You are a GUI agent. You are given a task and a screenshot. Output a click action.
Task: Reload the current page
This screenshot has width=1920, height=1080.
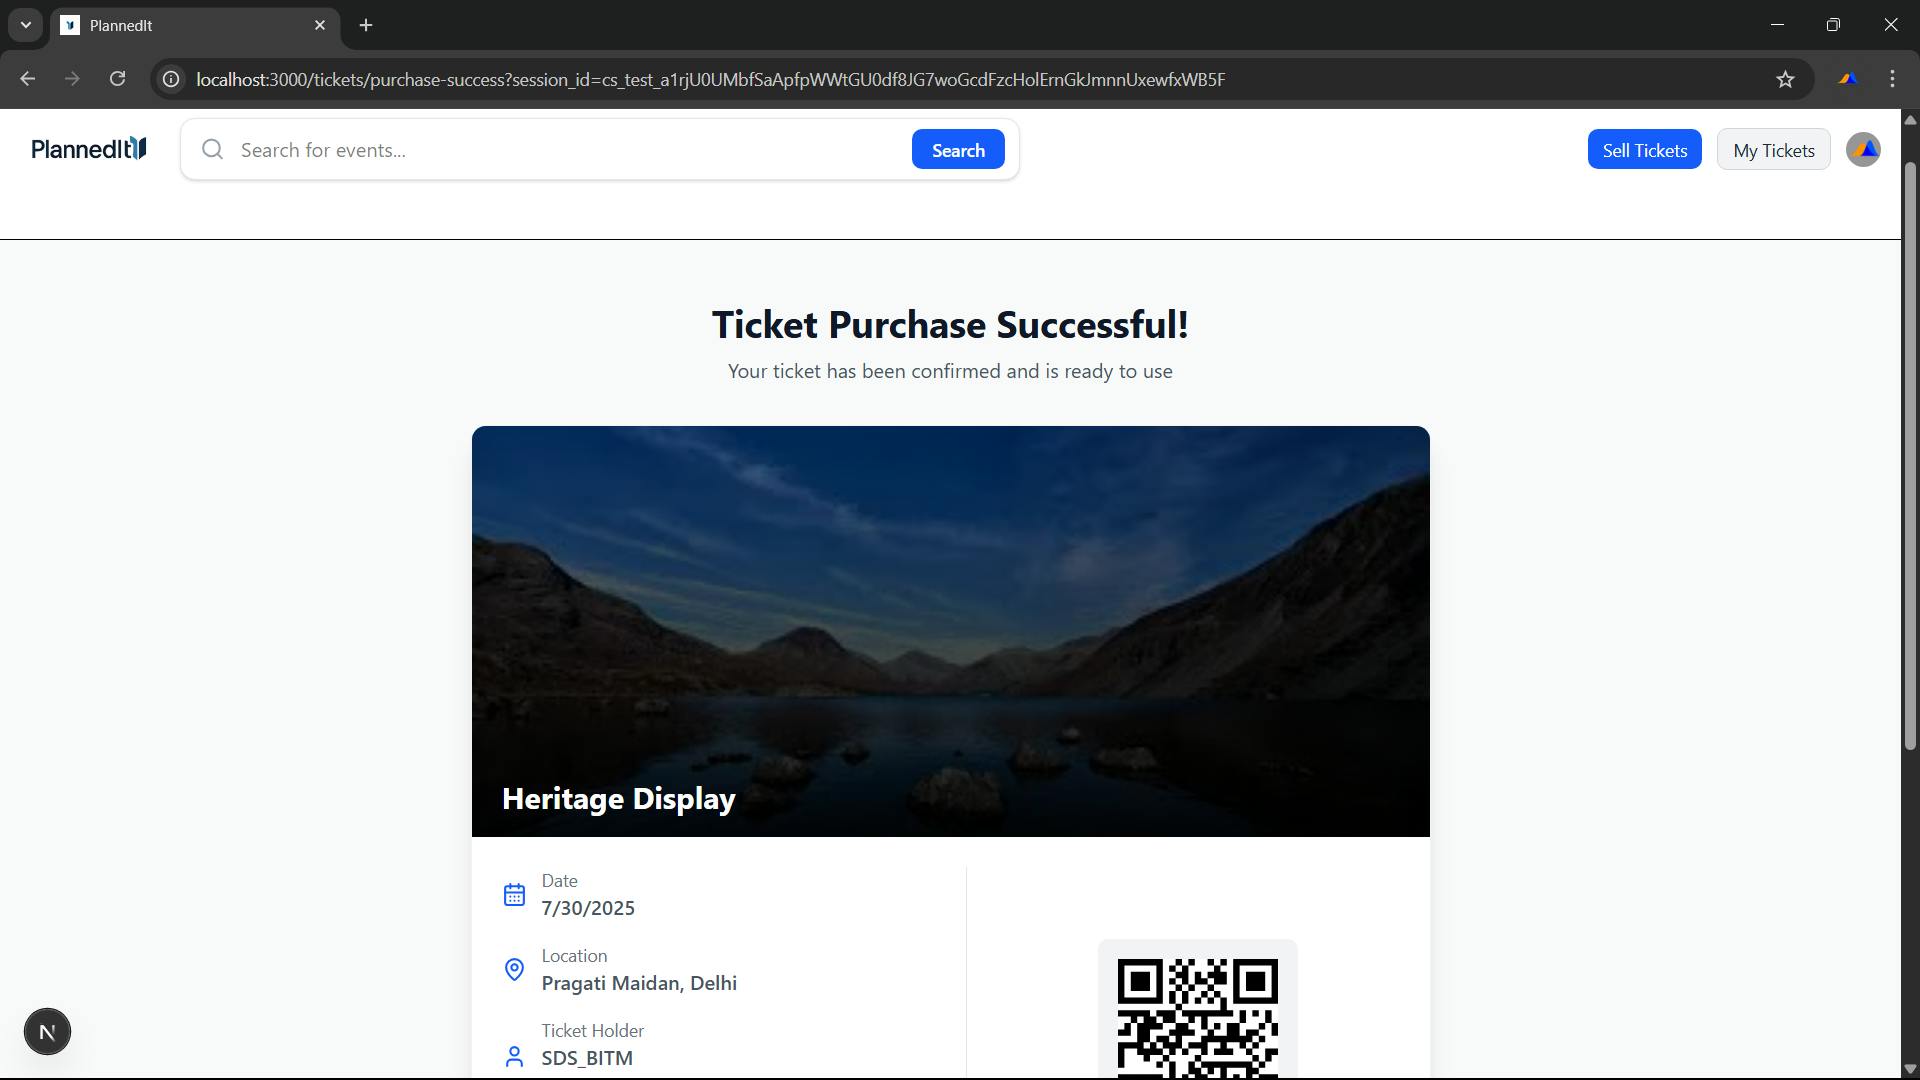tap(117, 79)
